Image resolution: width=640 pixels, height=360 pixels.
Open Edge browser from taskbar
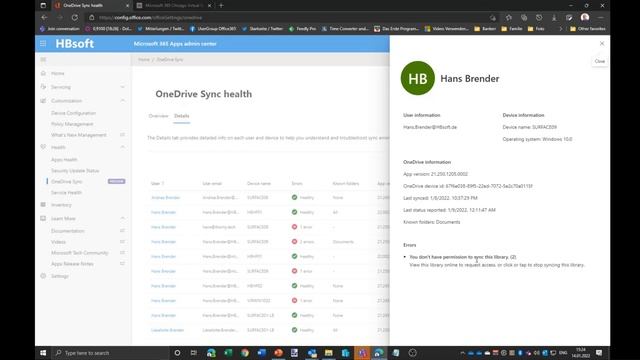click(x=211, y=353)
